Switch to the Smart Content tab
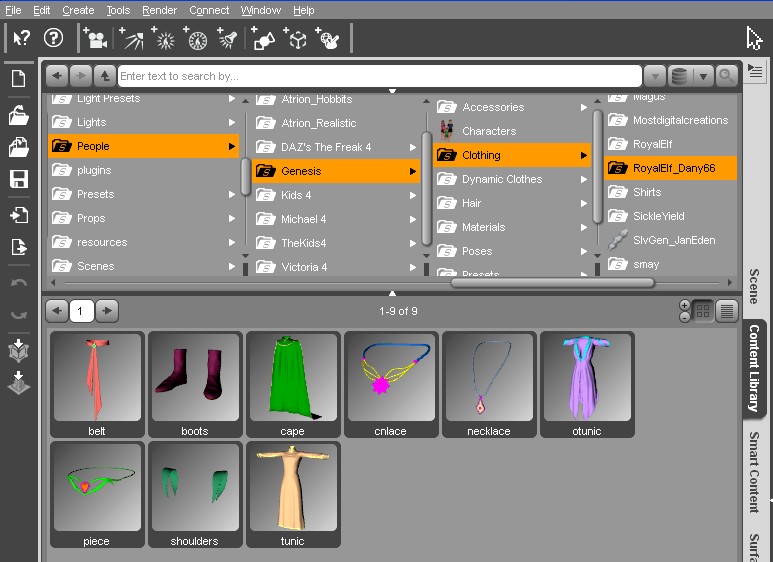 pos(754,472)
